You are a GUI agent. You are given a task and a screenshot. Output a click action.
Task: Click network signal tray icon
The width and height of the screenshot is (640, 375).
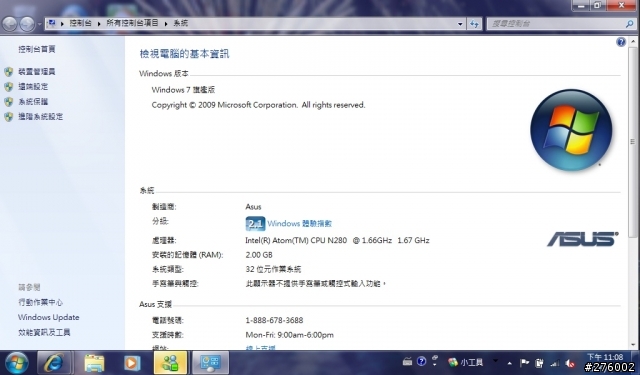pyautogui.click(x=555, y=363)
